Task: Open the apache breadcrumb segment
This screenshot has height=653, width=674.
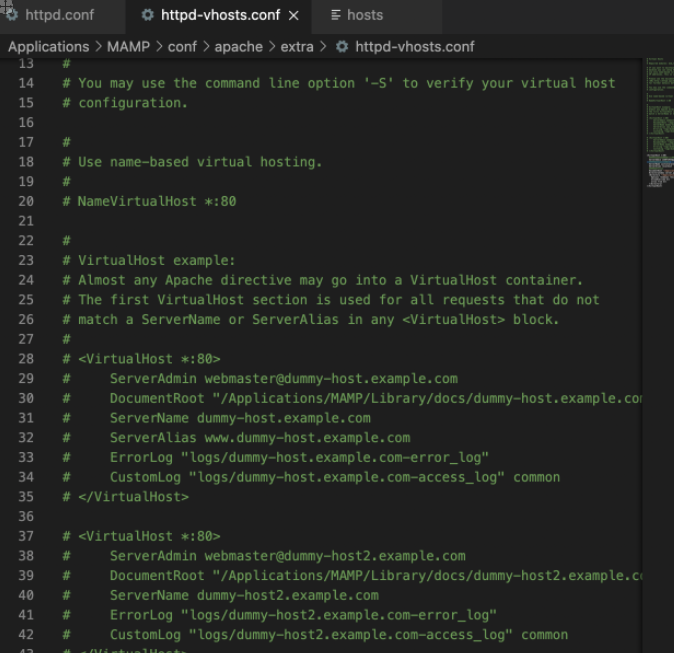Action: pyautogui.click(x=239, y=46)
